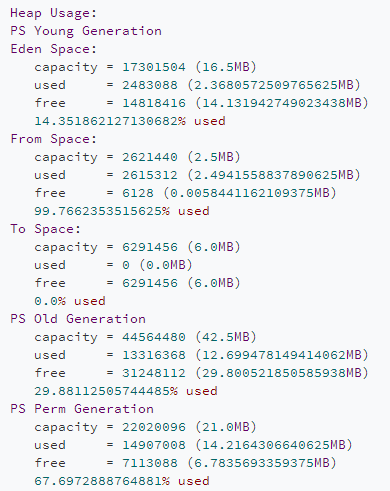Click Old Generation used value 13316368

[x=154, y=355]
